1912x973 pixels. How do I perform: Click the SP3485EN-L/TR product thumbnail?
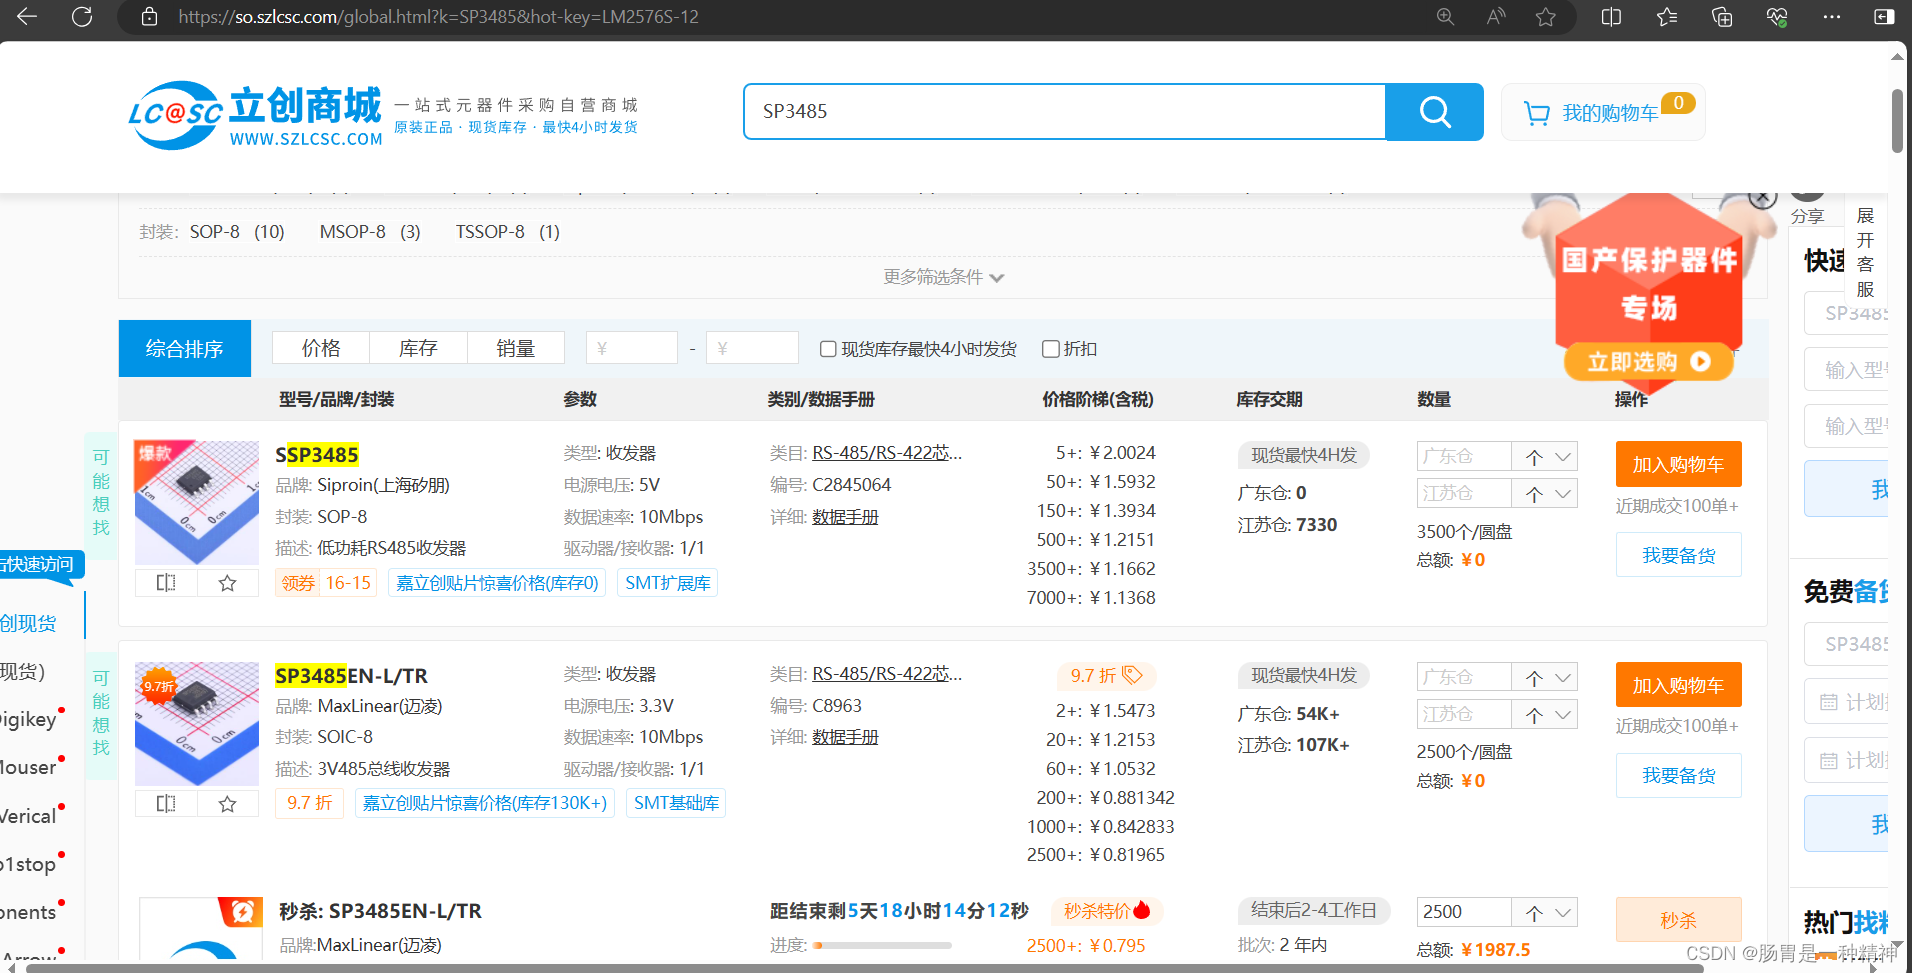[x=197, y=724]
